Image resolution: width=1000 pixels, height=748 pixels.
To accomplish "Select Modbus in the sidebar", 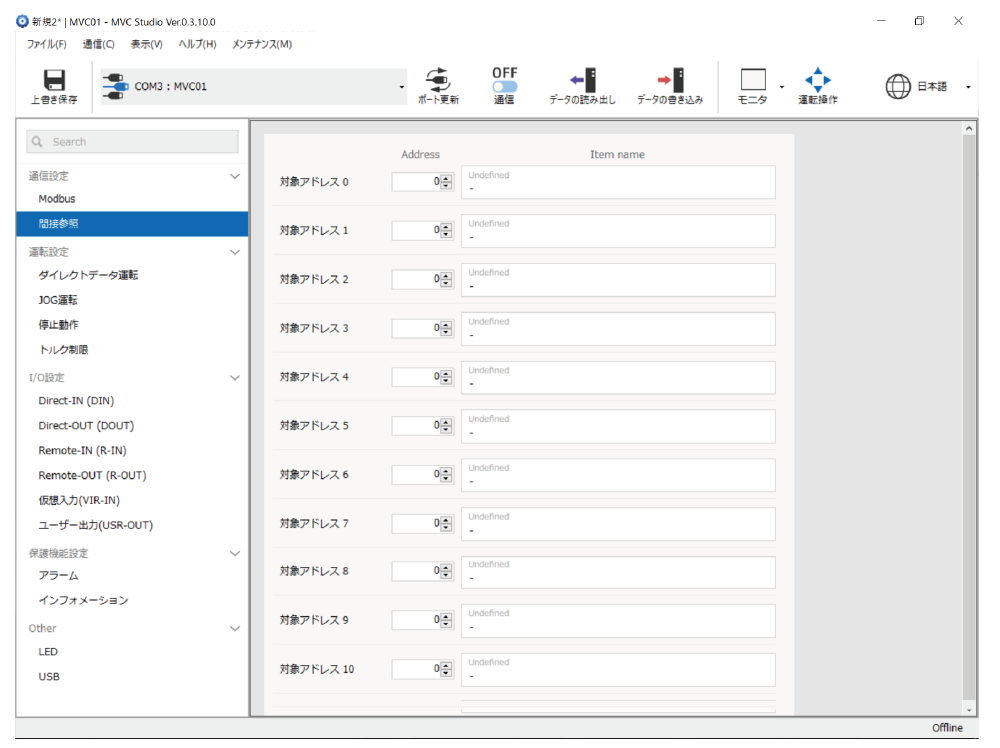I will (57, 199).
